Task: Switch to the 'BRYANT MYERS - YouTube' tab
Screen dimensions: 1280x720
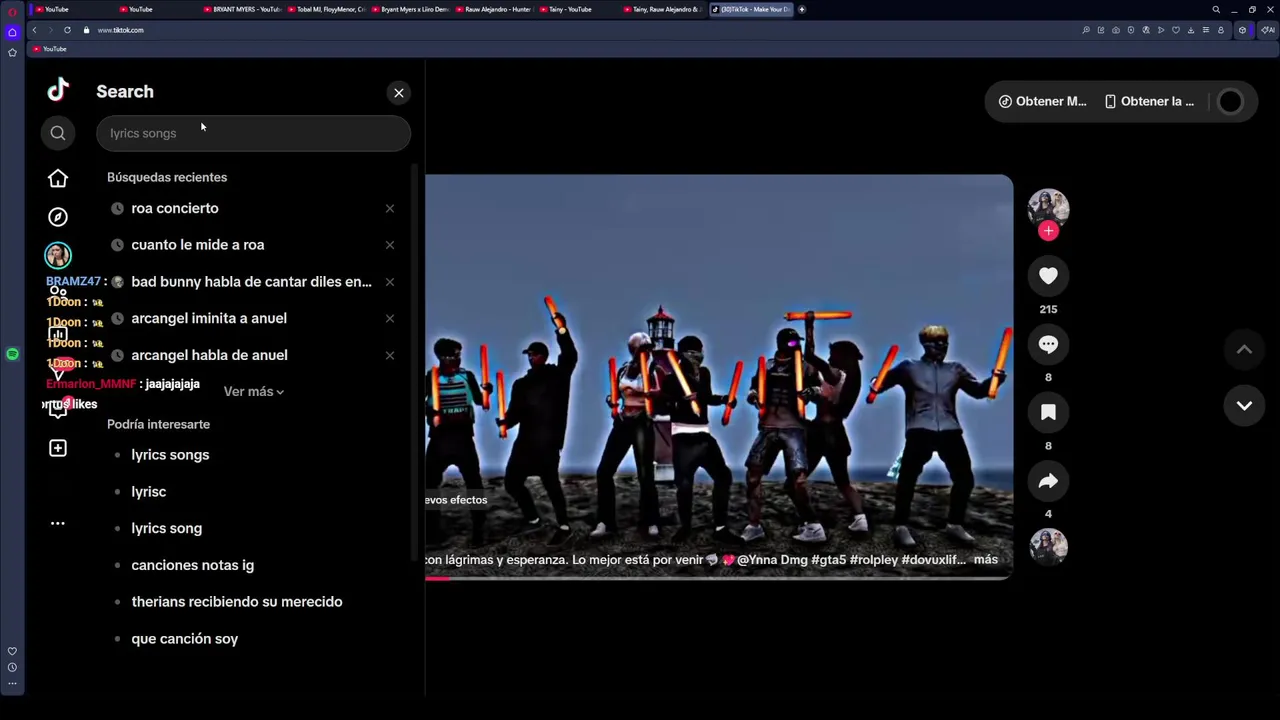Action: 241,9
